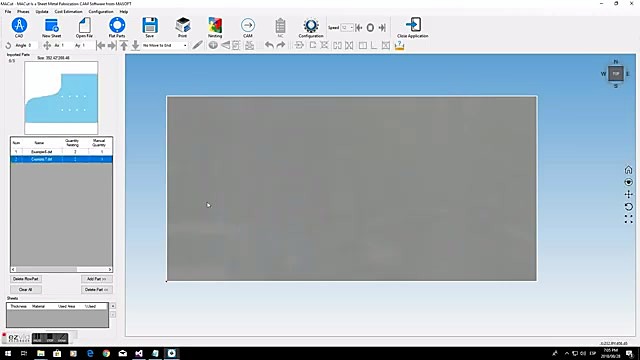Step simulation backward to start
640x360 pixels.
click(x=359, y=28)
